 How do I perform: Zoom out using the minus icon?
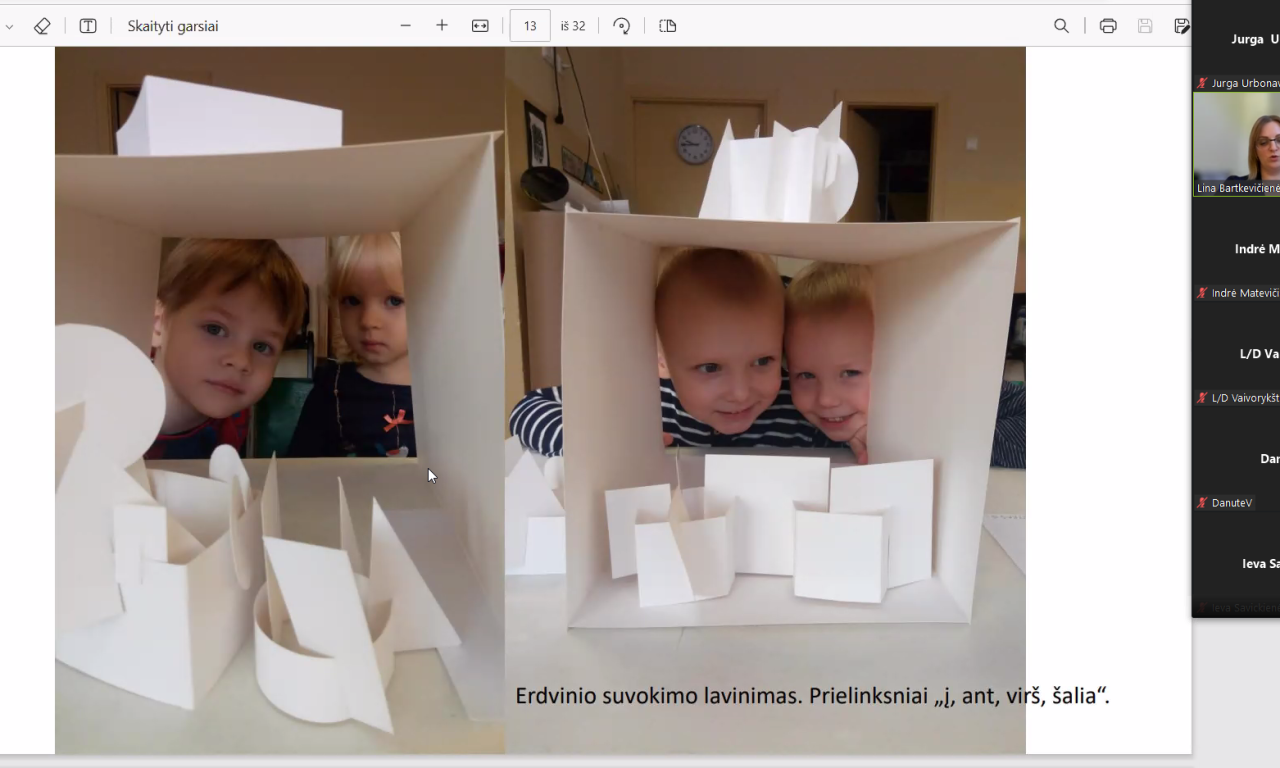click(x=405, y=26)
